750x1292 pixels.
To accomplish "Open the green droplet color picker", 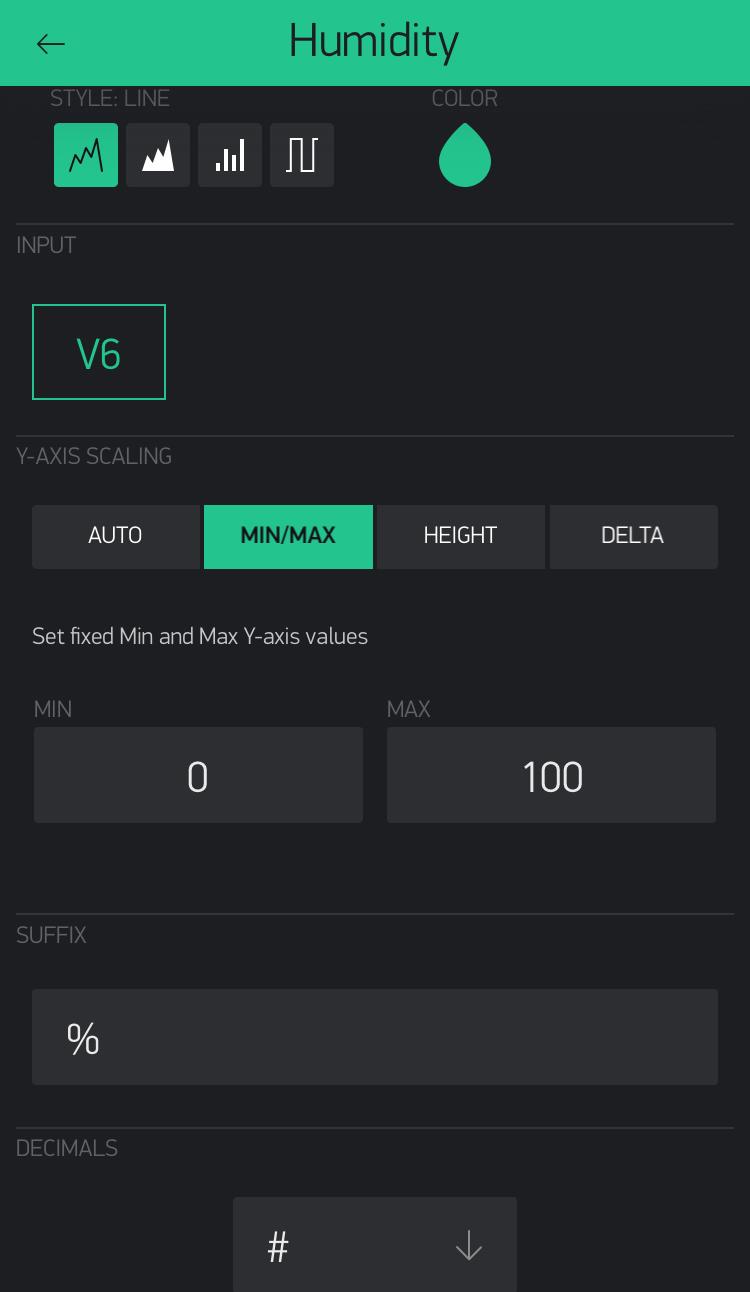I will pos(465,155).
